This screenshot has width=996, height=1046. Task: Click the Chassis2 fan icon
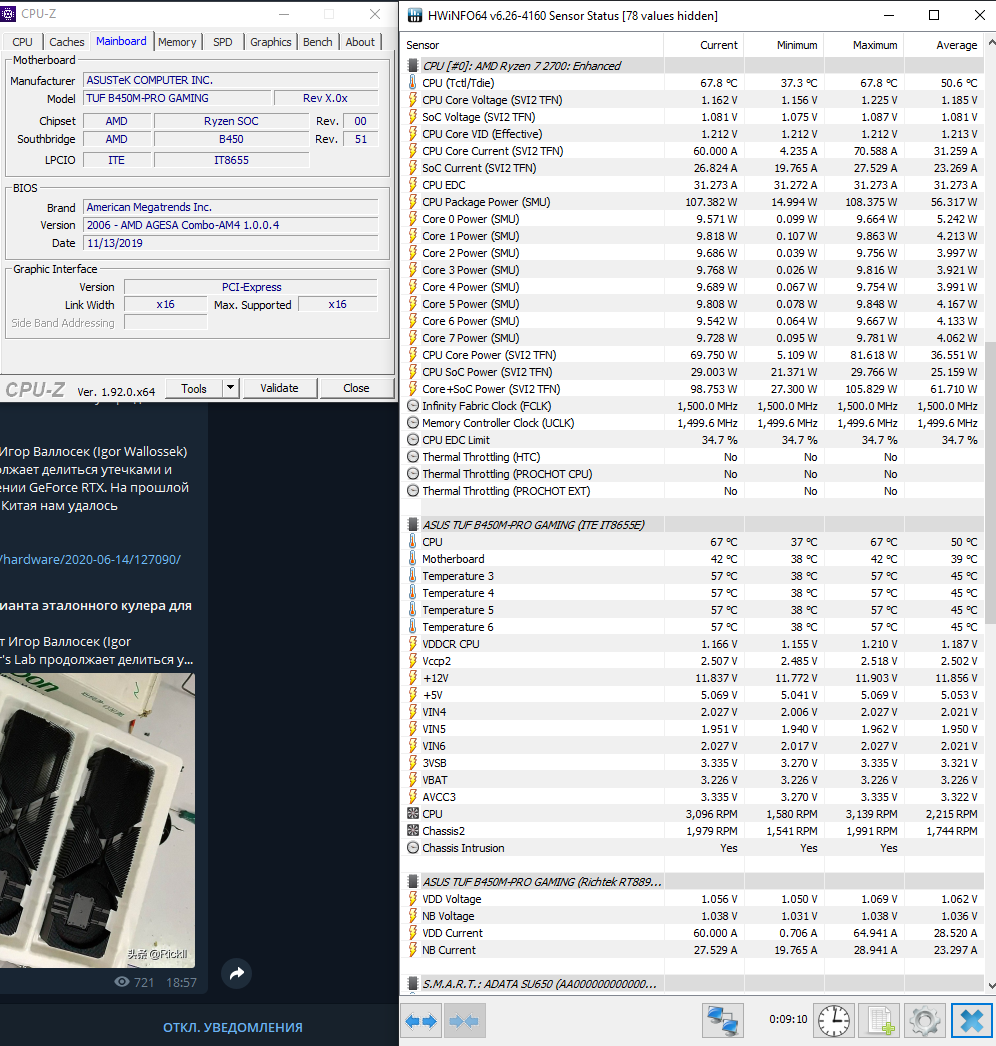412,831
